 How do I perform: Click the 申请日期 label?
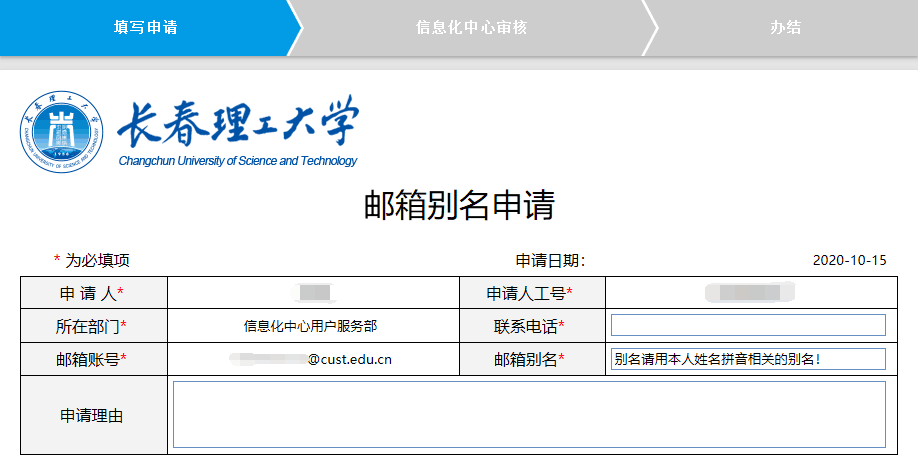point(550,261)
